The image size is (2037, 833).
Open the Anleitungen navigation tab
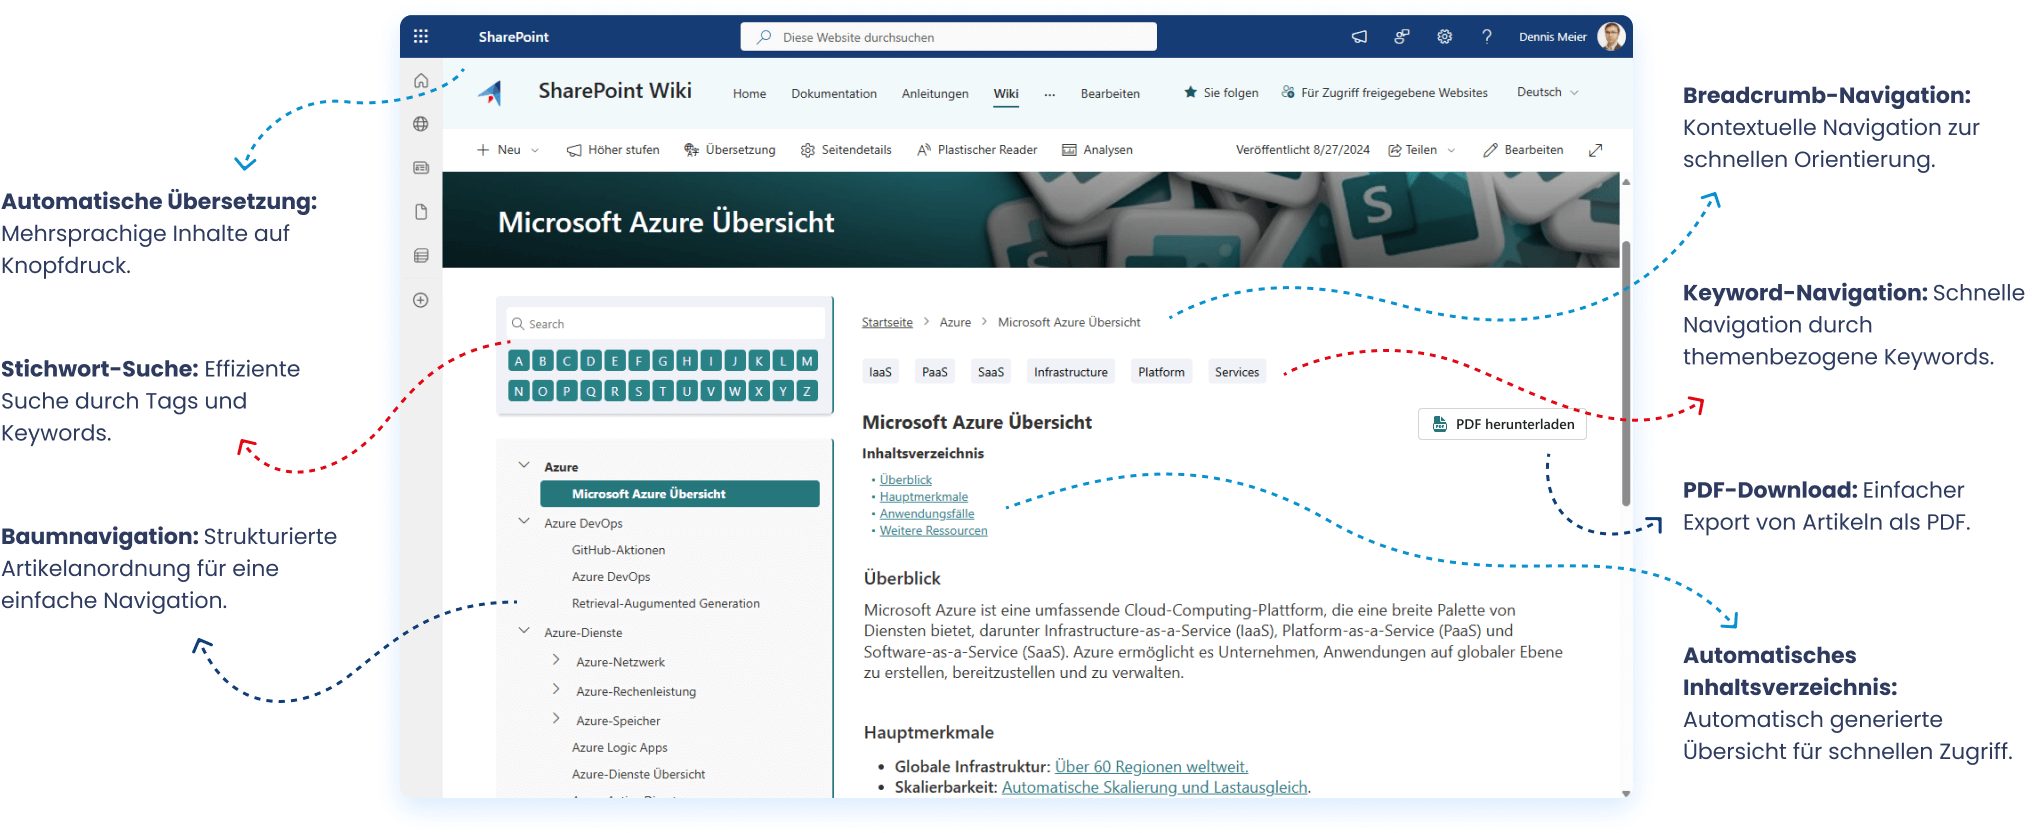[935, 94]
